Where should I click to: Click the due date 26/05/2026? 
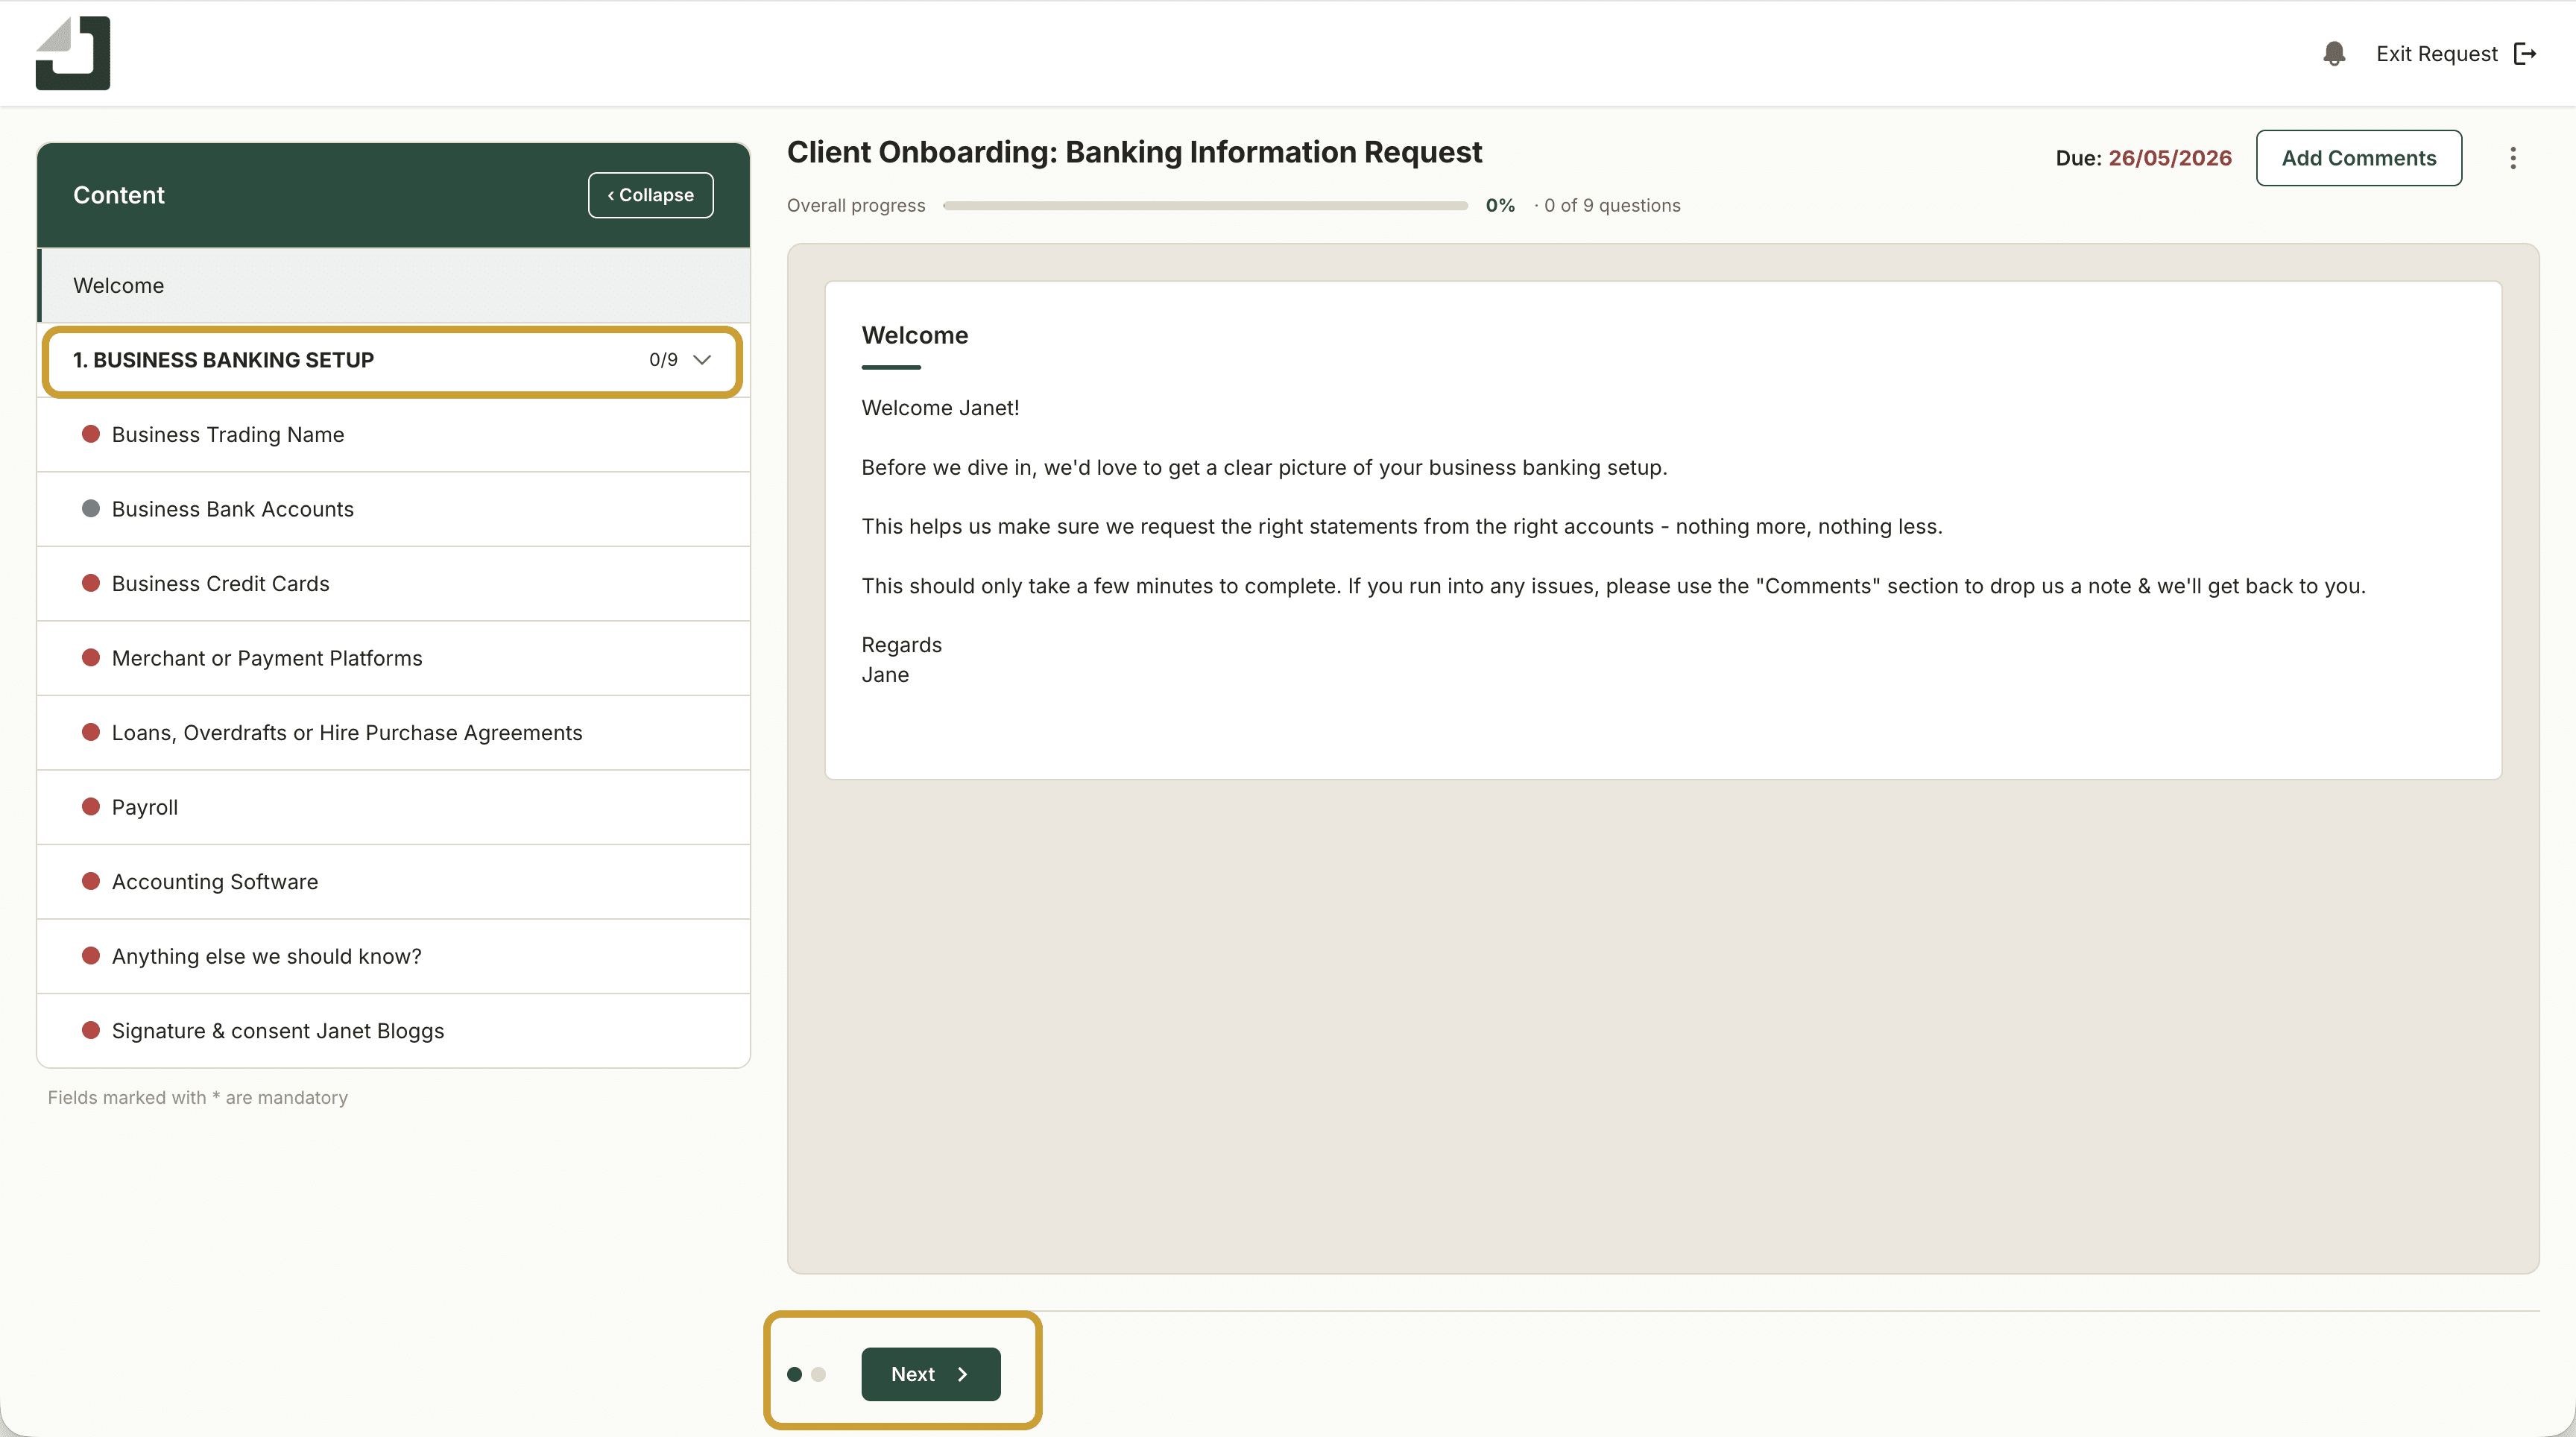[x=2170, y=158]
